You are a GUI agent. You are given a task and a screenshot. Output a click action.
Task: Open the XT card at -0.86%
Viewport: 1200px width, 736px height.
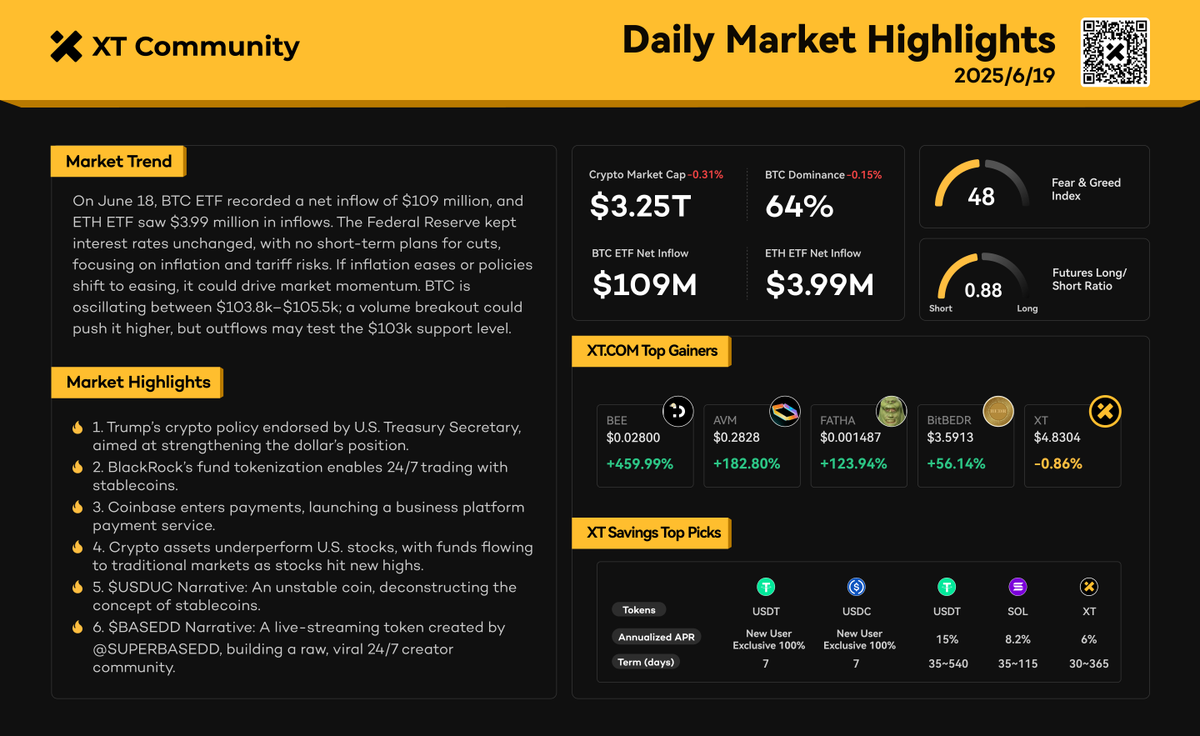pyautogui.click(x=1073, y=445)
